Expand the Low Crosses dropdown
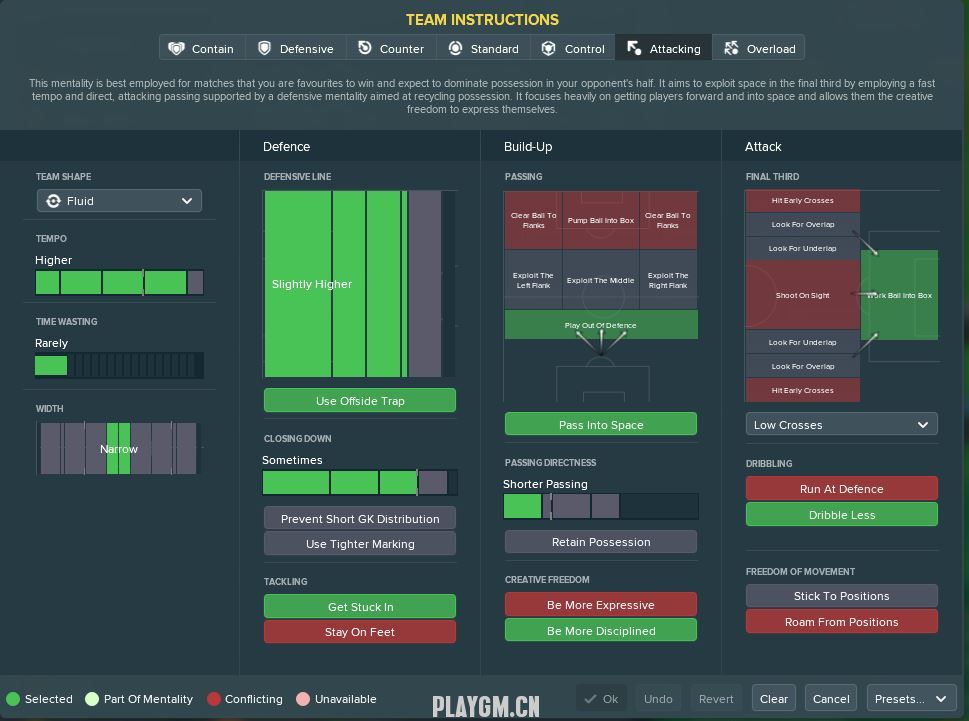 841,425
